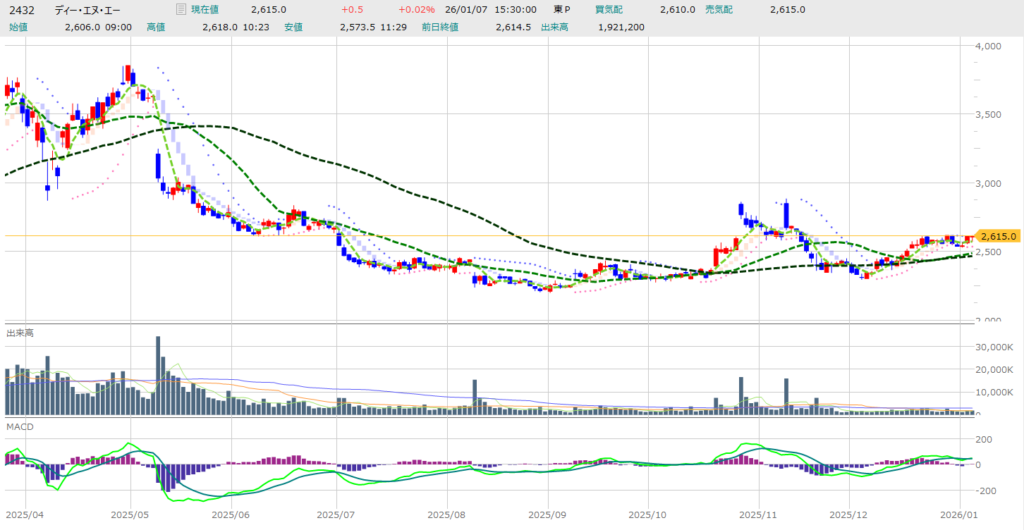Image resolution: width=1024 pixels, height=530 pixels.
Task: Click the 出来高 volume panel title
Action: (x=20, y=332)
